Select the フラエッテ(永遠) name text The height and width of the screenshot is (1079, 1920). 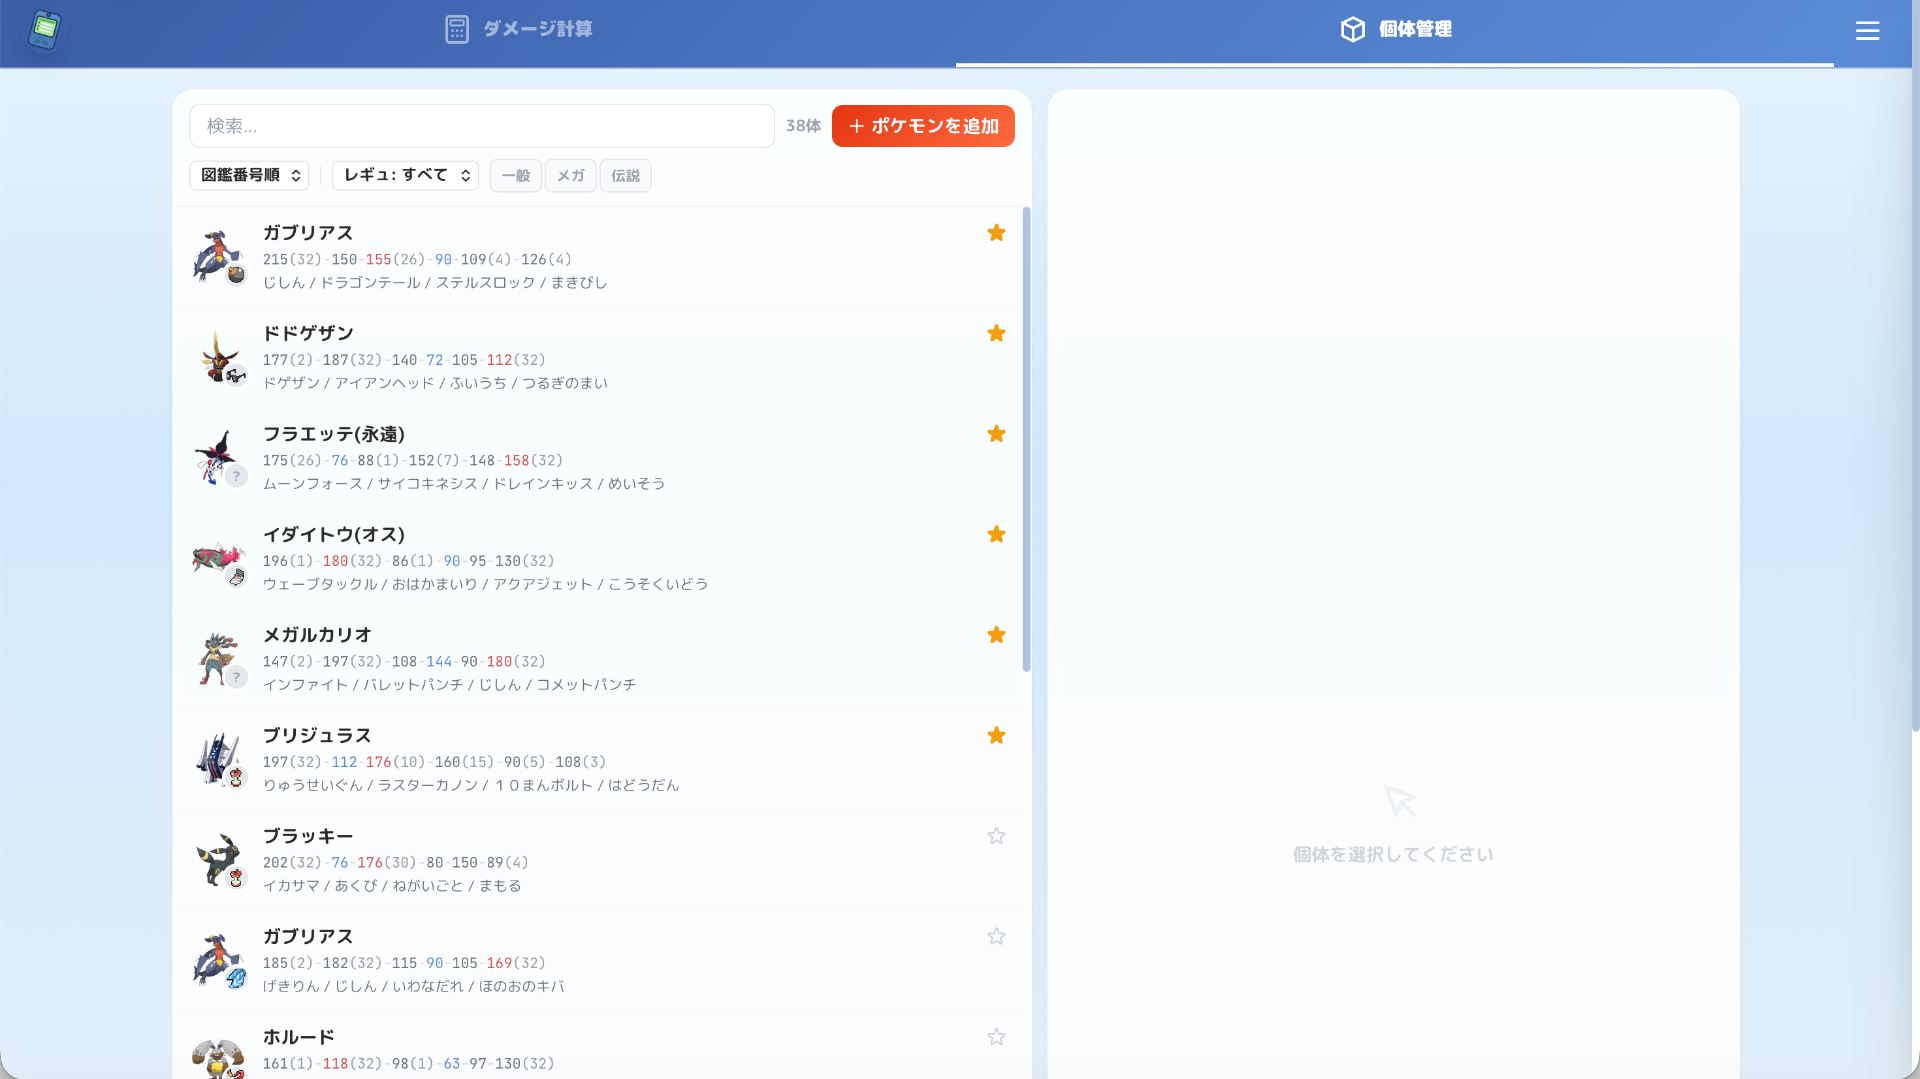pos(334,434)
